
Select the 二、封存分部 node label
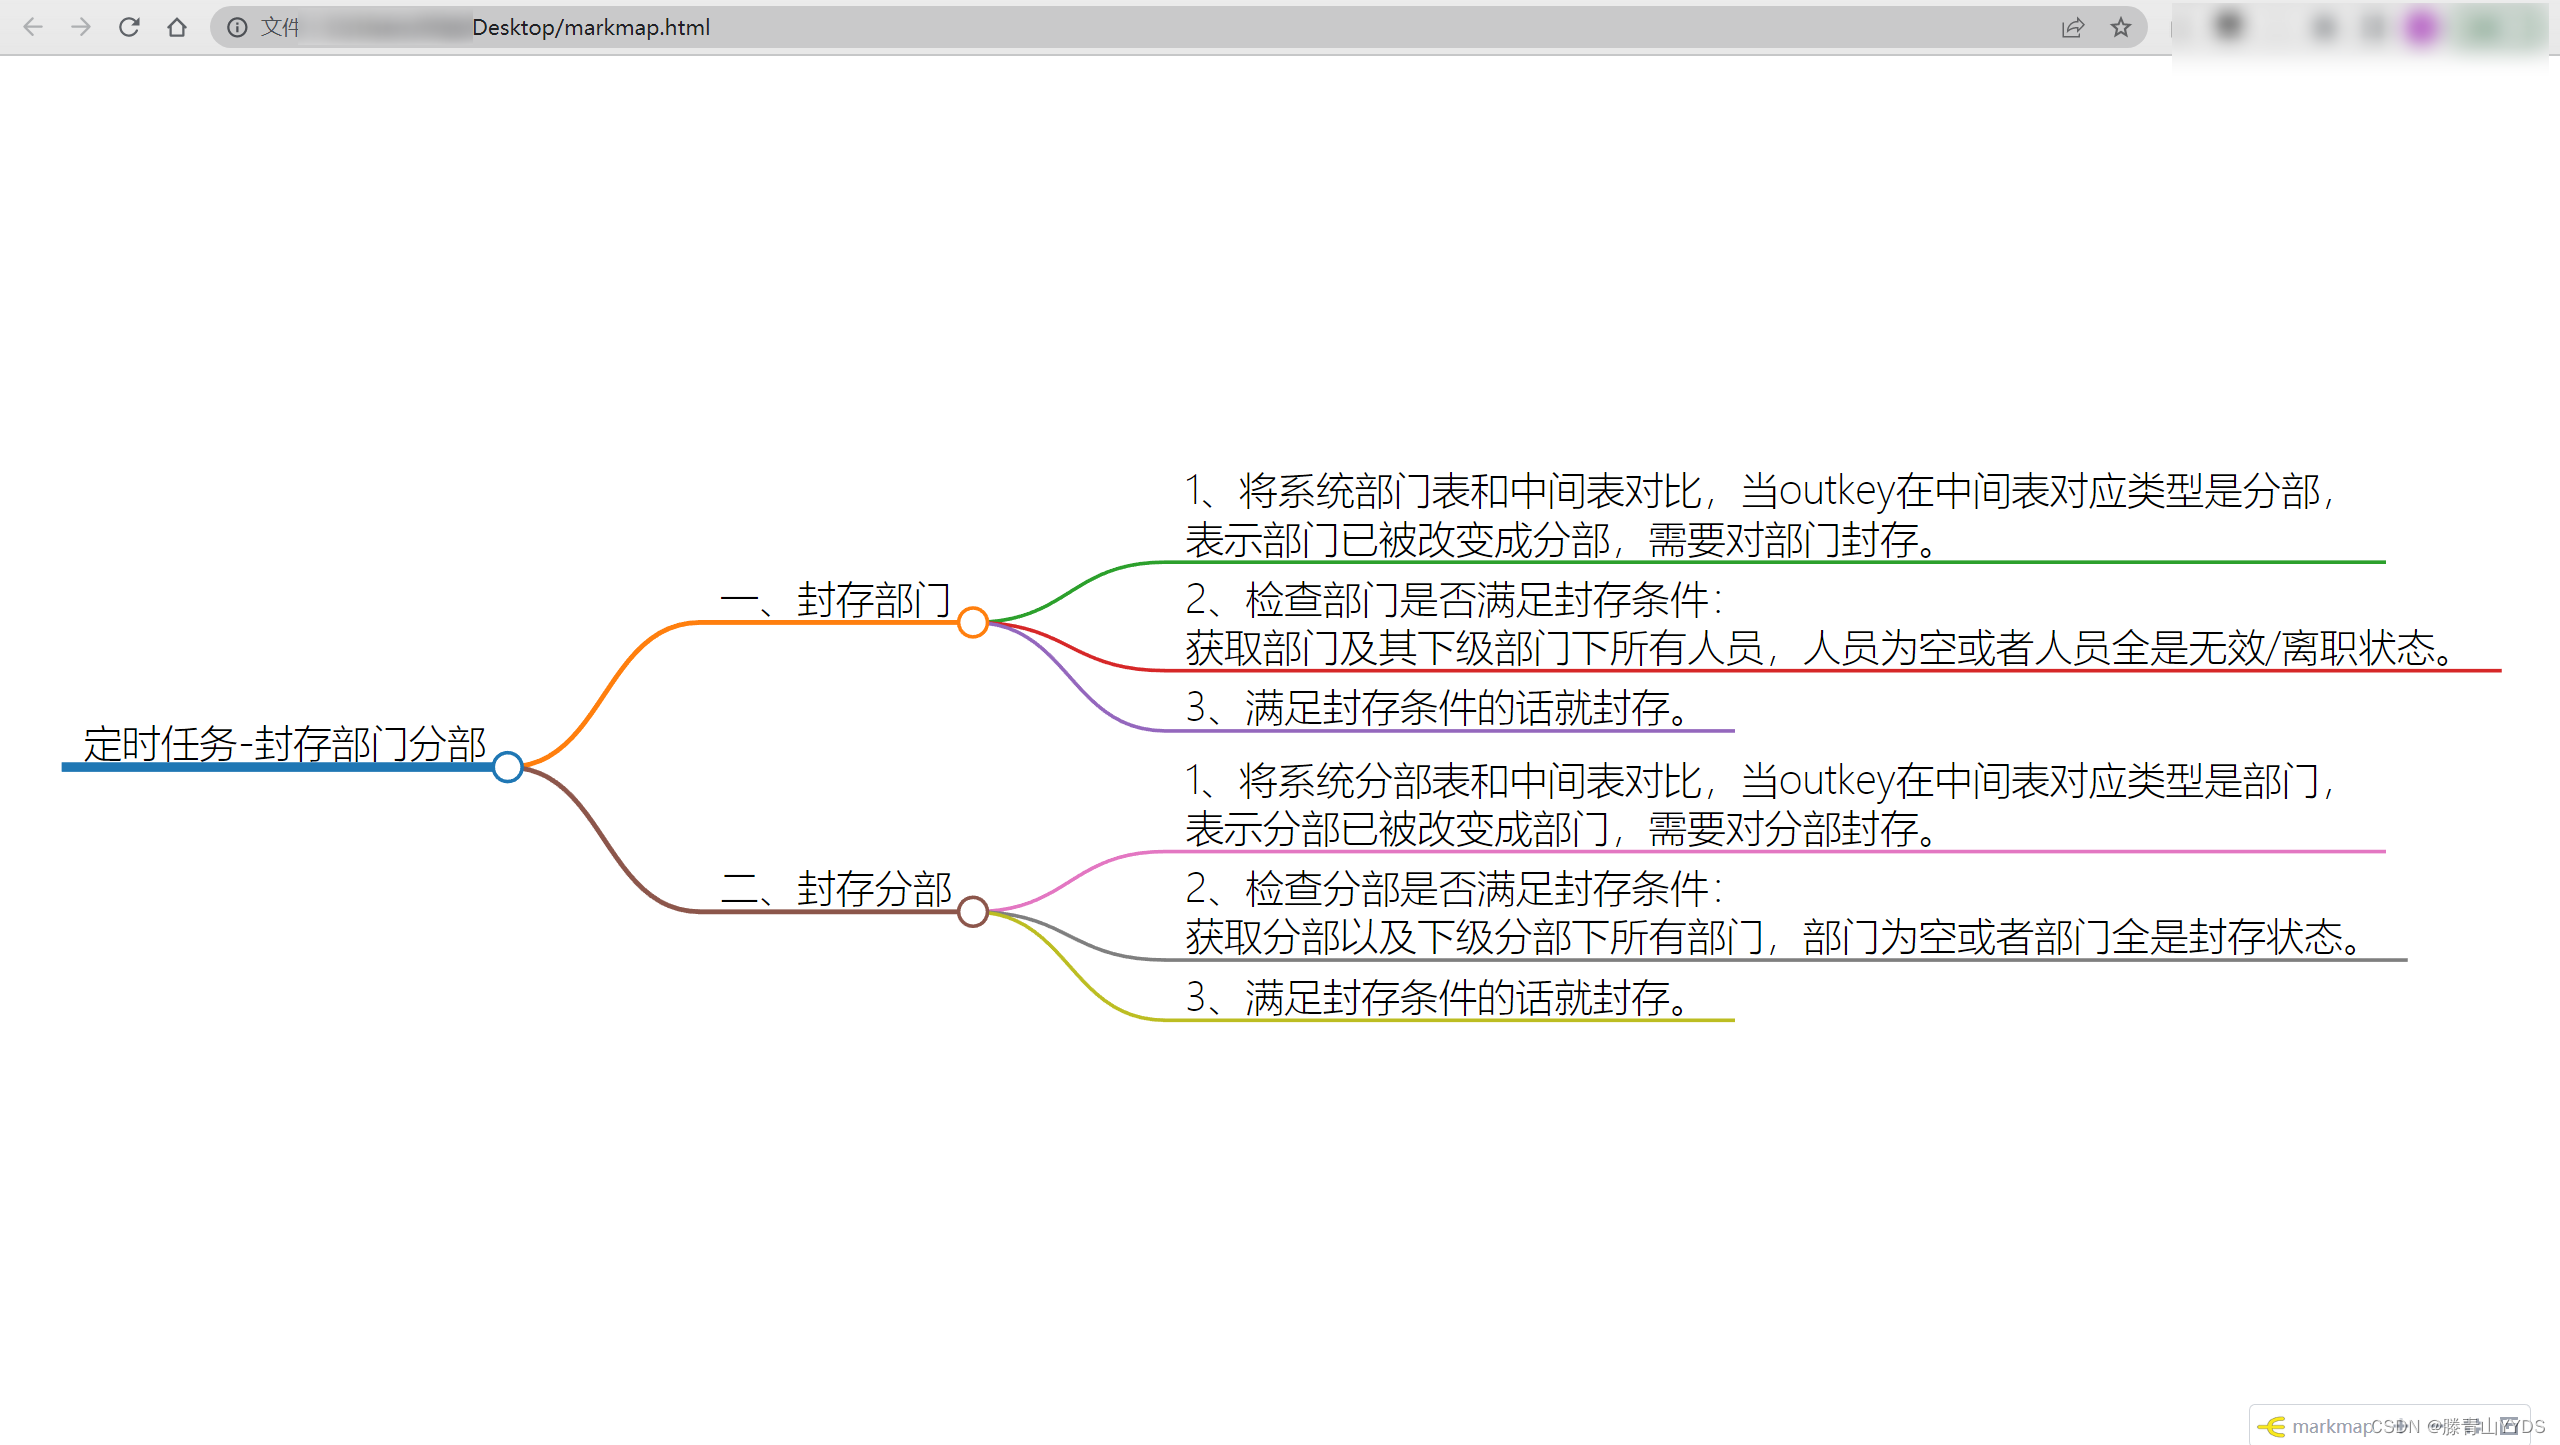(835, 889)
